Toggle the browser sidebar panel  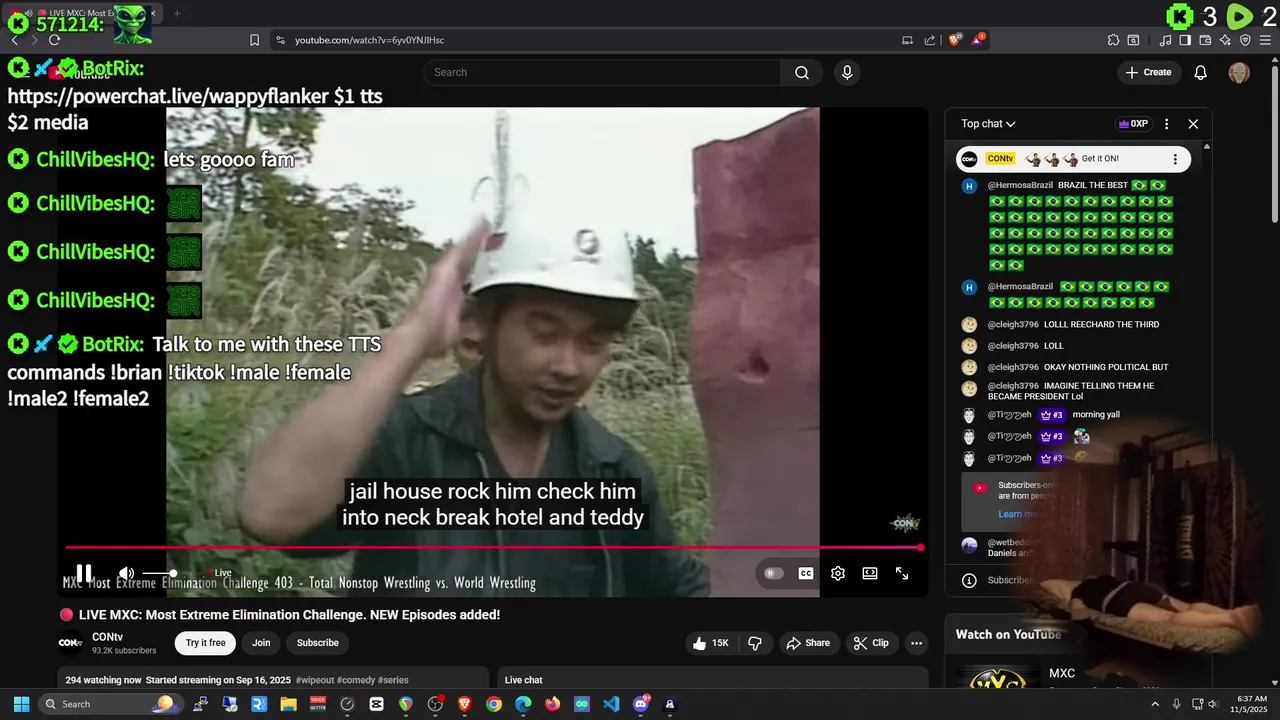1185,40
